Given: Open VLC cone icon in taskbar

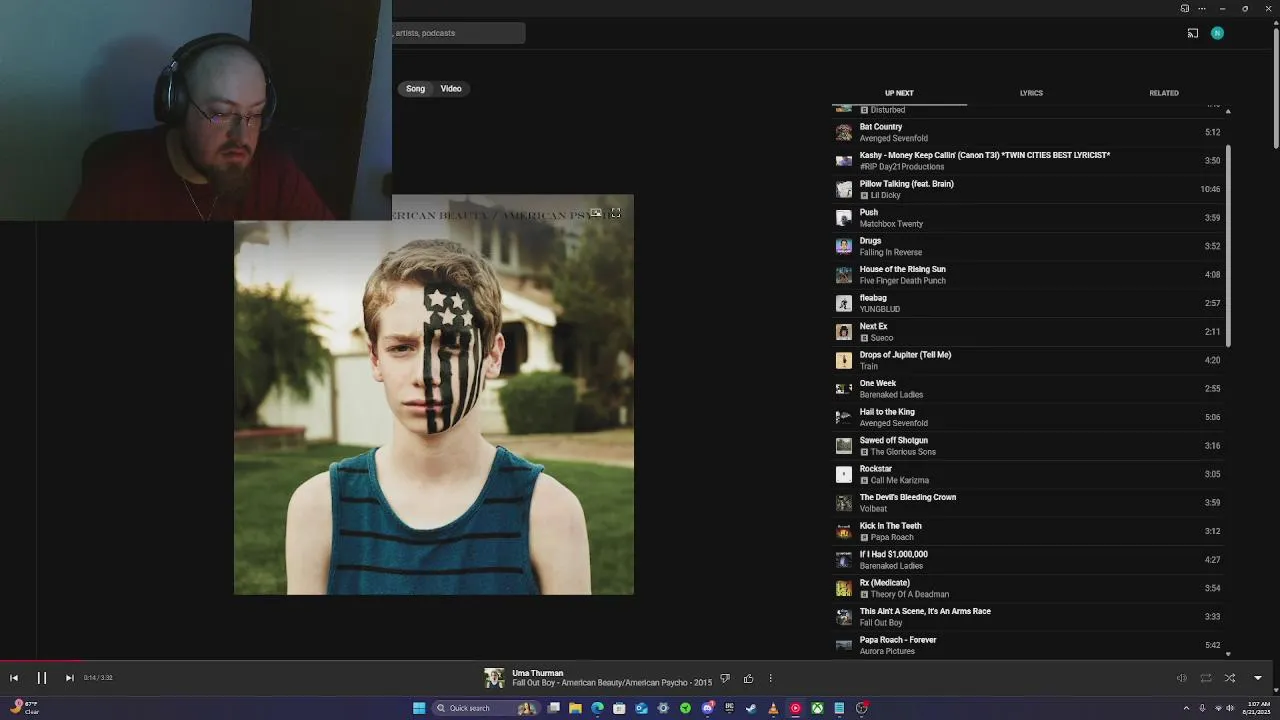Looking at the screenshot, I should [773, 708].
